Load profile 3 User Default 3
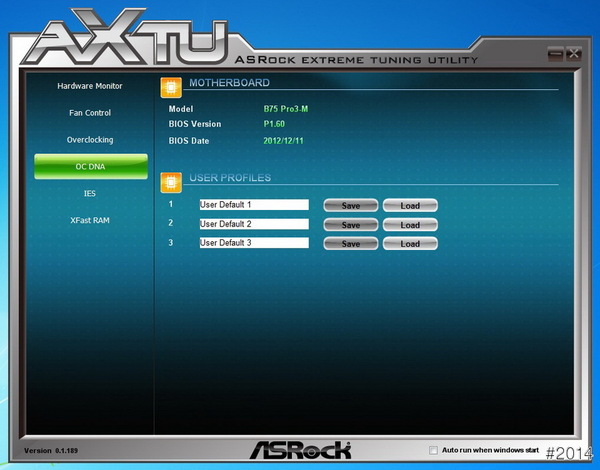Viewport: 600px width, 470px height. (410, 243)
